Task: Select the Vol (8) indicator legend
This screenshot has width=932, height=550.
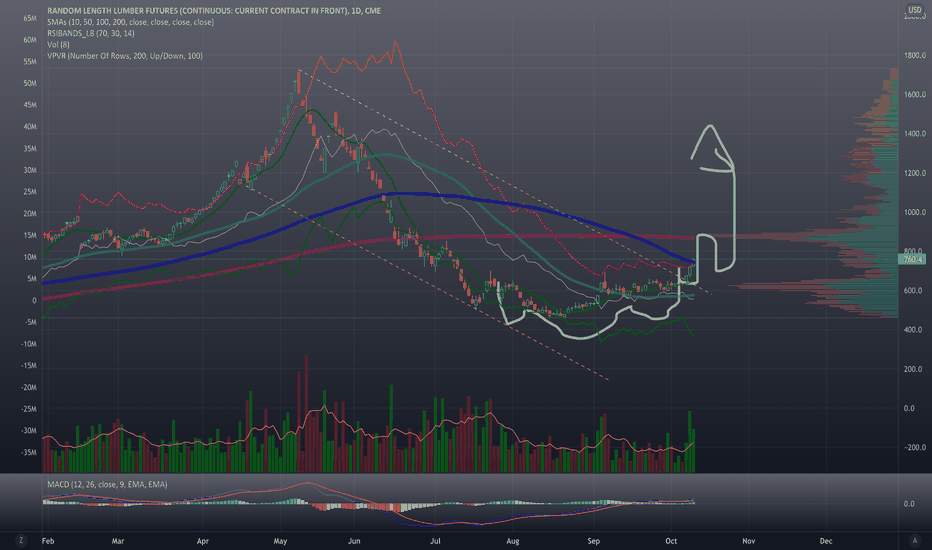Action: pyautogui.click(x=58, y=45)
